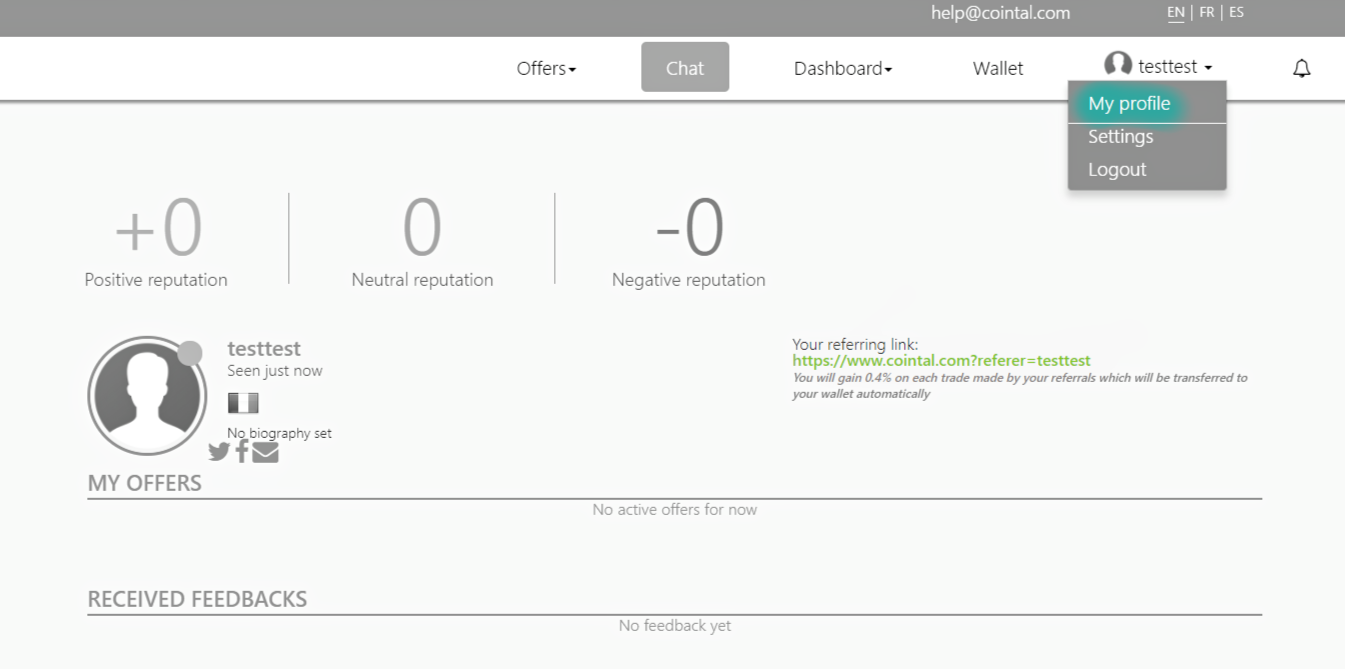Click the Neutral reputation counter

422,242
